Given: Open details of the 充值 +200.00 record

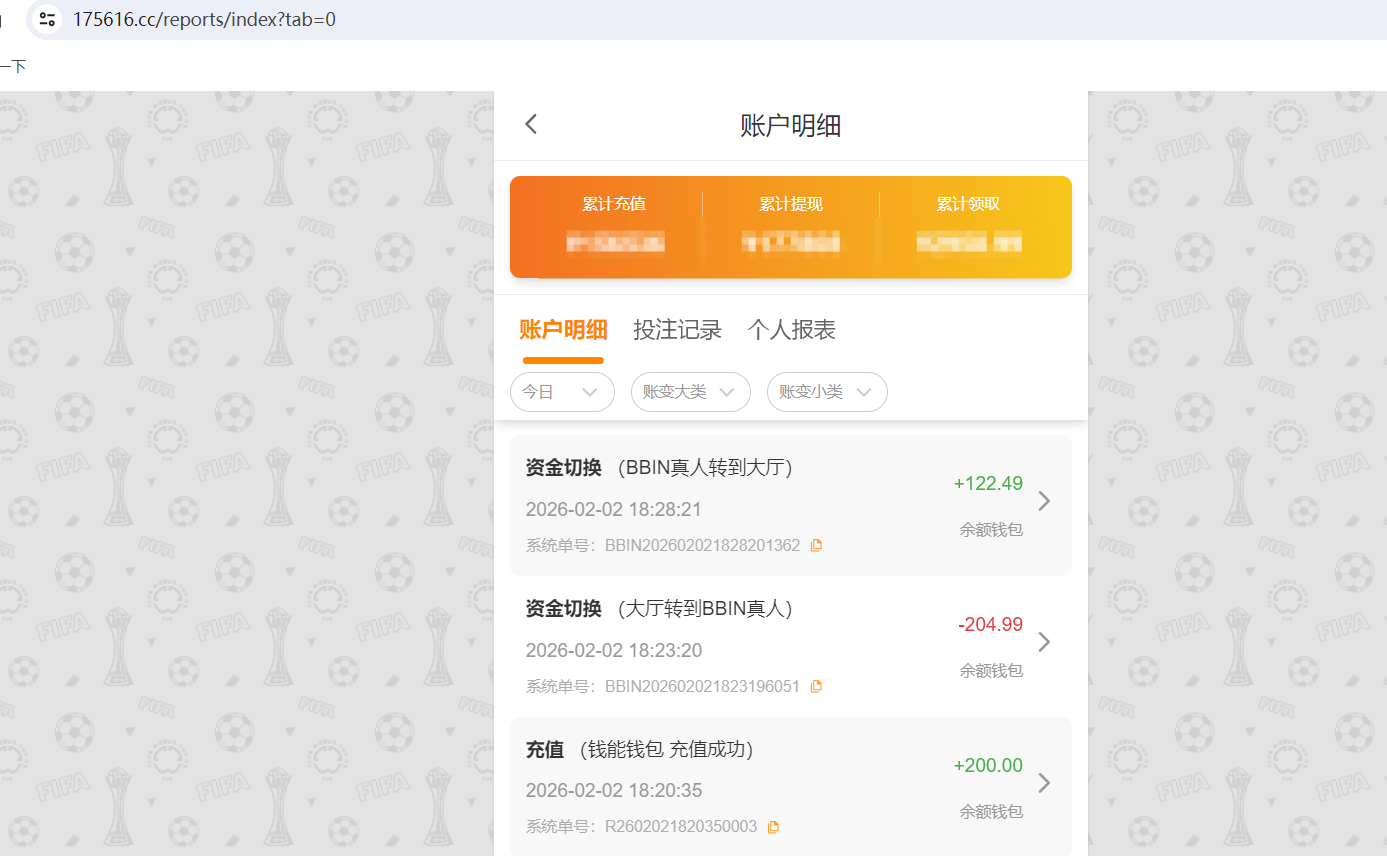Looking at the screenshot, I should click(x=1044, y=783).
